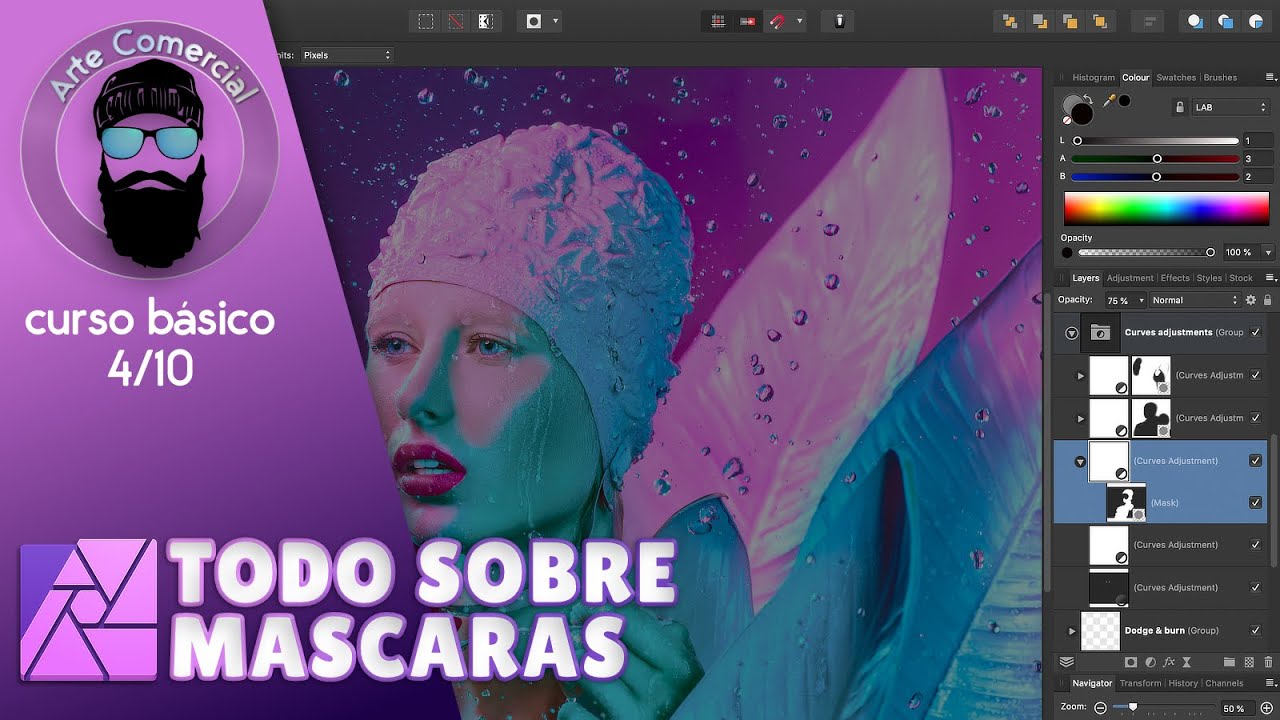The width and height of the screenshot is (1280, 720).
Task: Click the Add Pixel Layer checkered icon
Action: (1249, 662)
